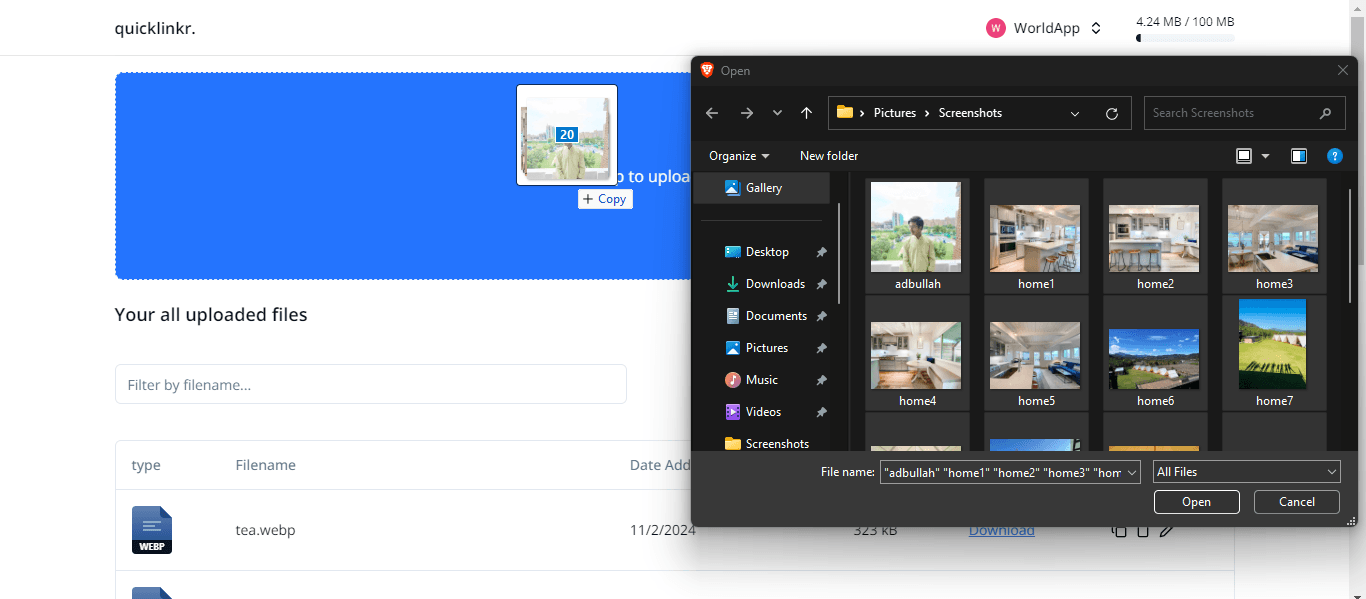Click the blue upload drop zone
This screenshot has width=1366, height=599.
click(x=403, y=176)
